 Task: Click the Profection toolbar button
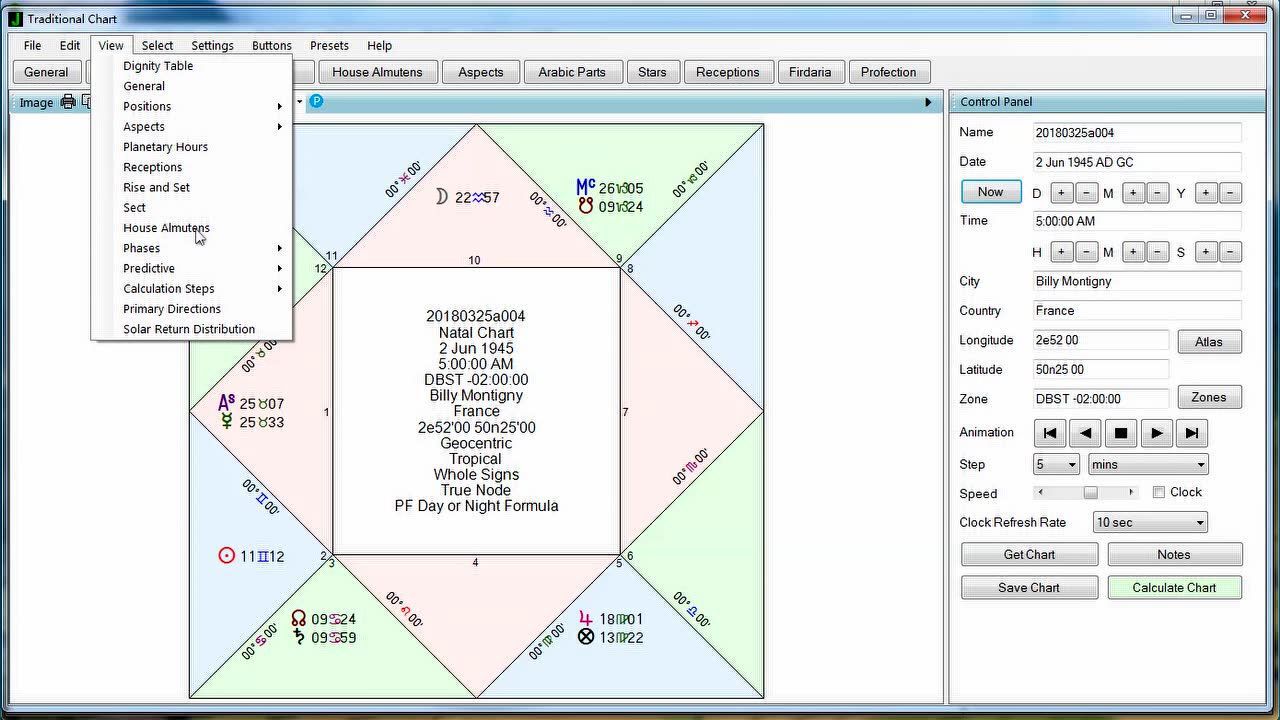(x=888, y=72)
